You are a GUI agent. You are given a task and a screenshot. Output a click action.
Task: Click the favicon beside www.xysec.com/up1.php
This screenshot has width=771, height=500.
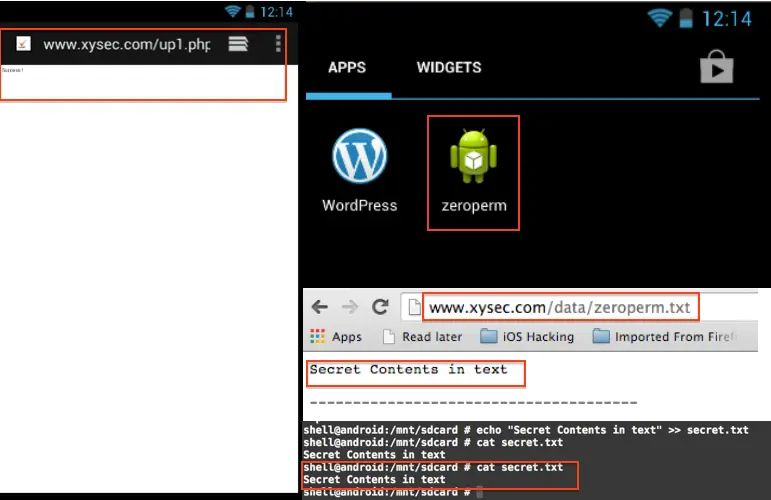23,44
